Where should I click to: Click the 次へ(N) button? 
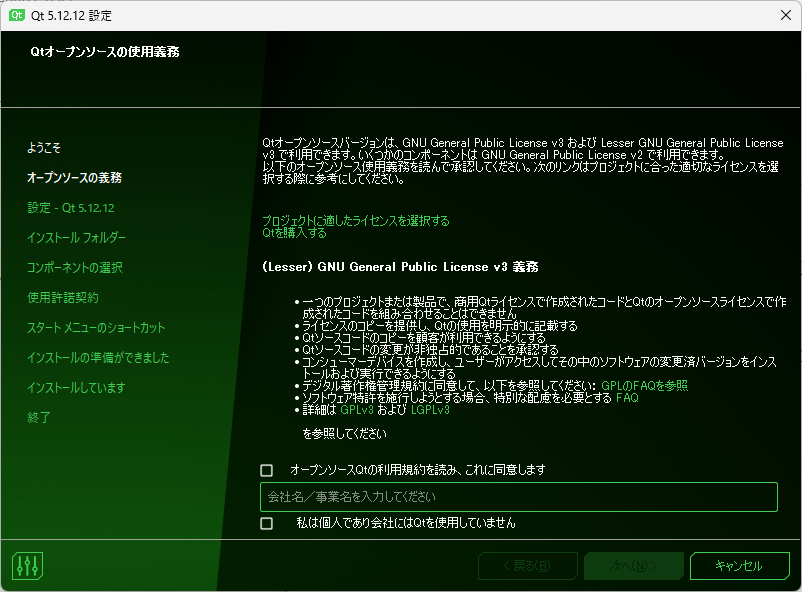tap(634, 566)
